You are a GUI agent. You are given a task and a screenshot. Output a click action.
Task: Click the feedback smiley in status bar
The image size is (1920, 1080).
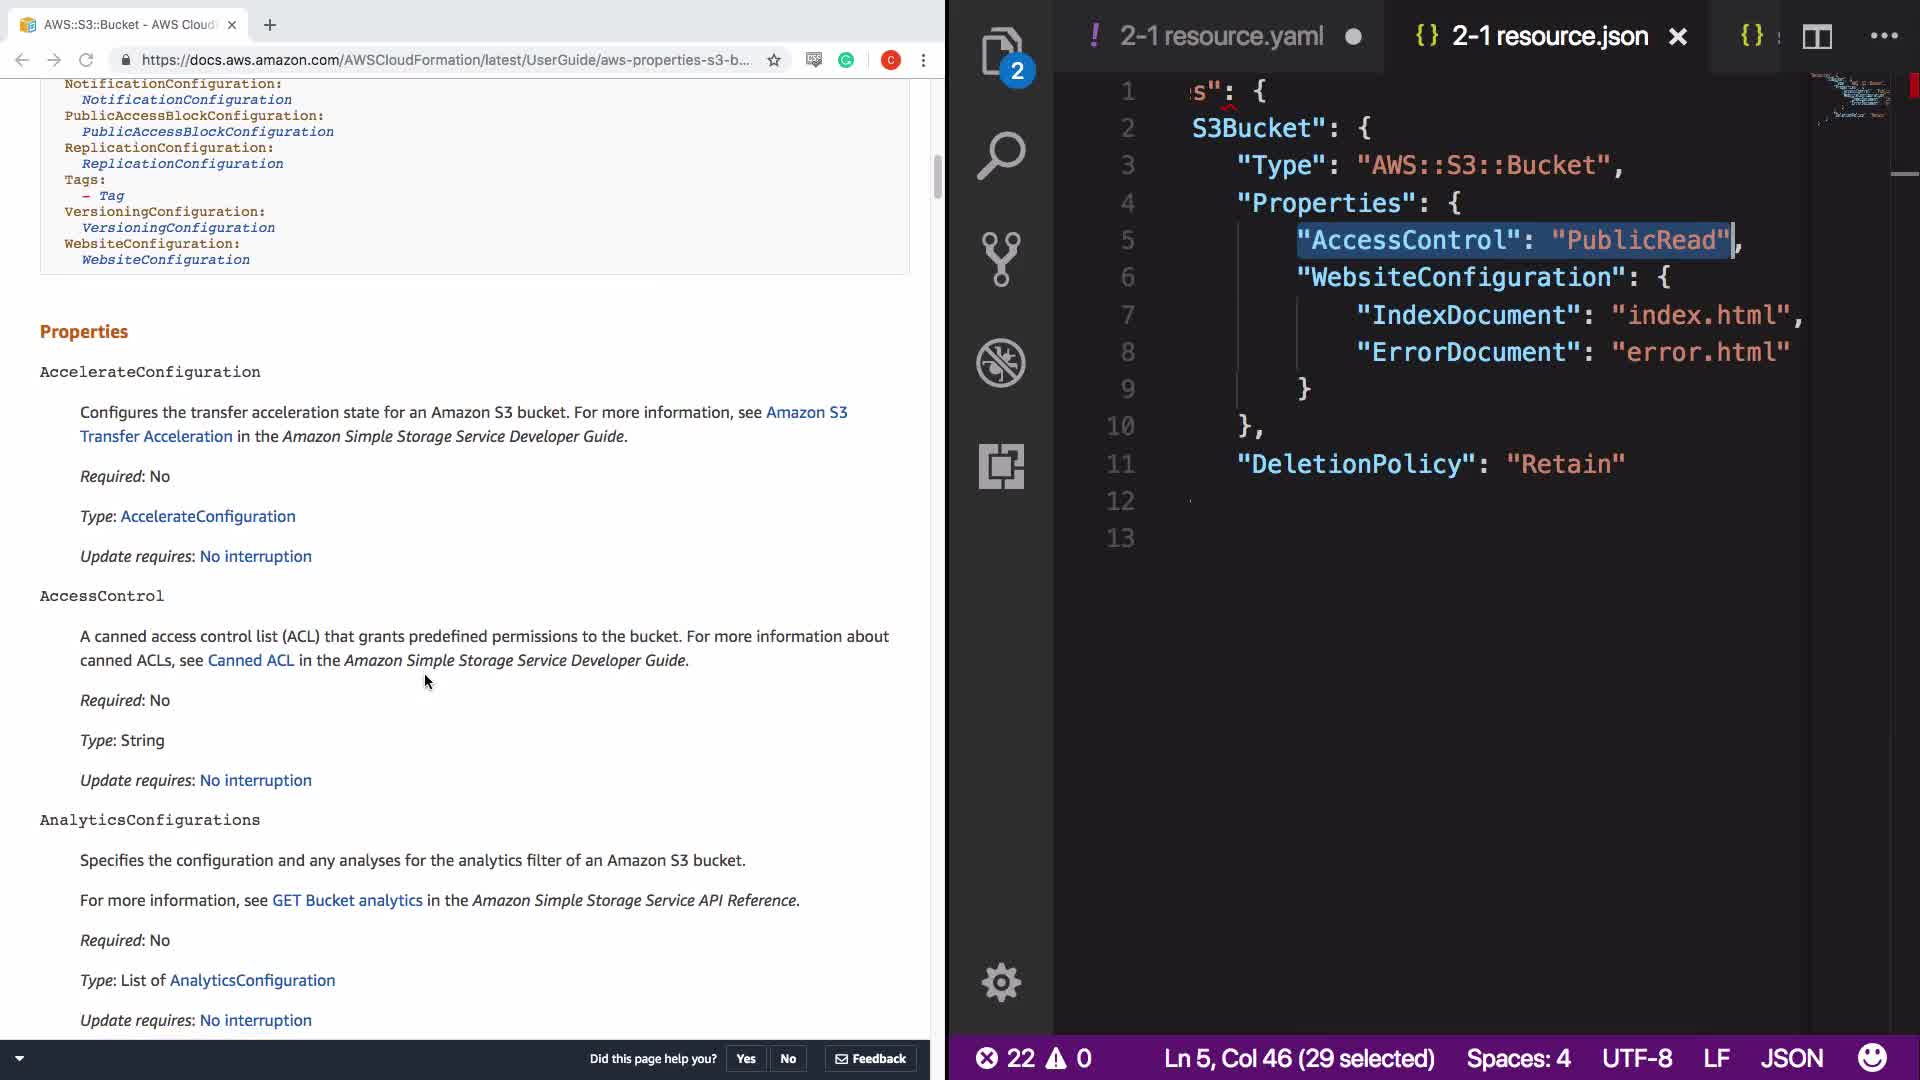1871,1058
